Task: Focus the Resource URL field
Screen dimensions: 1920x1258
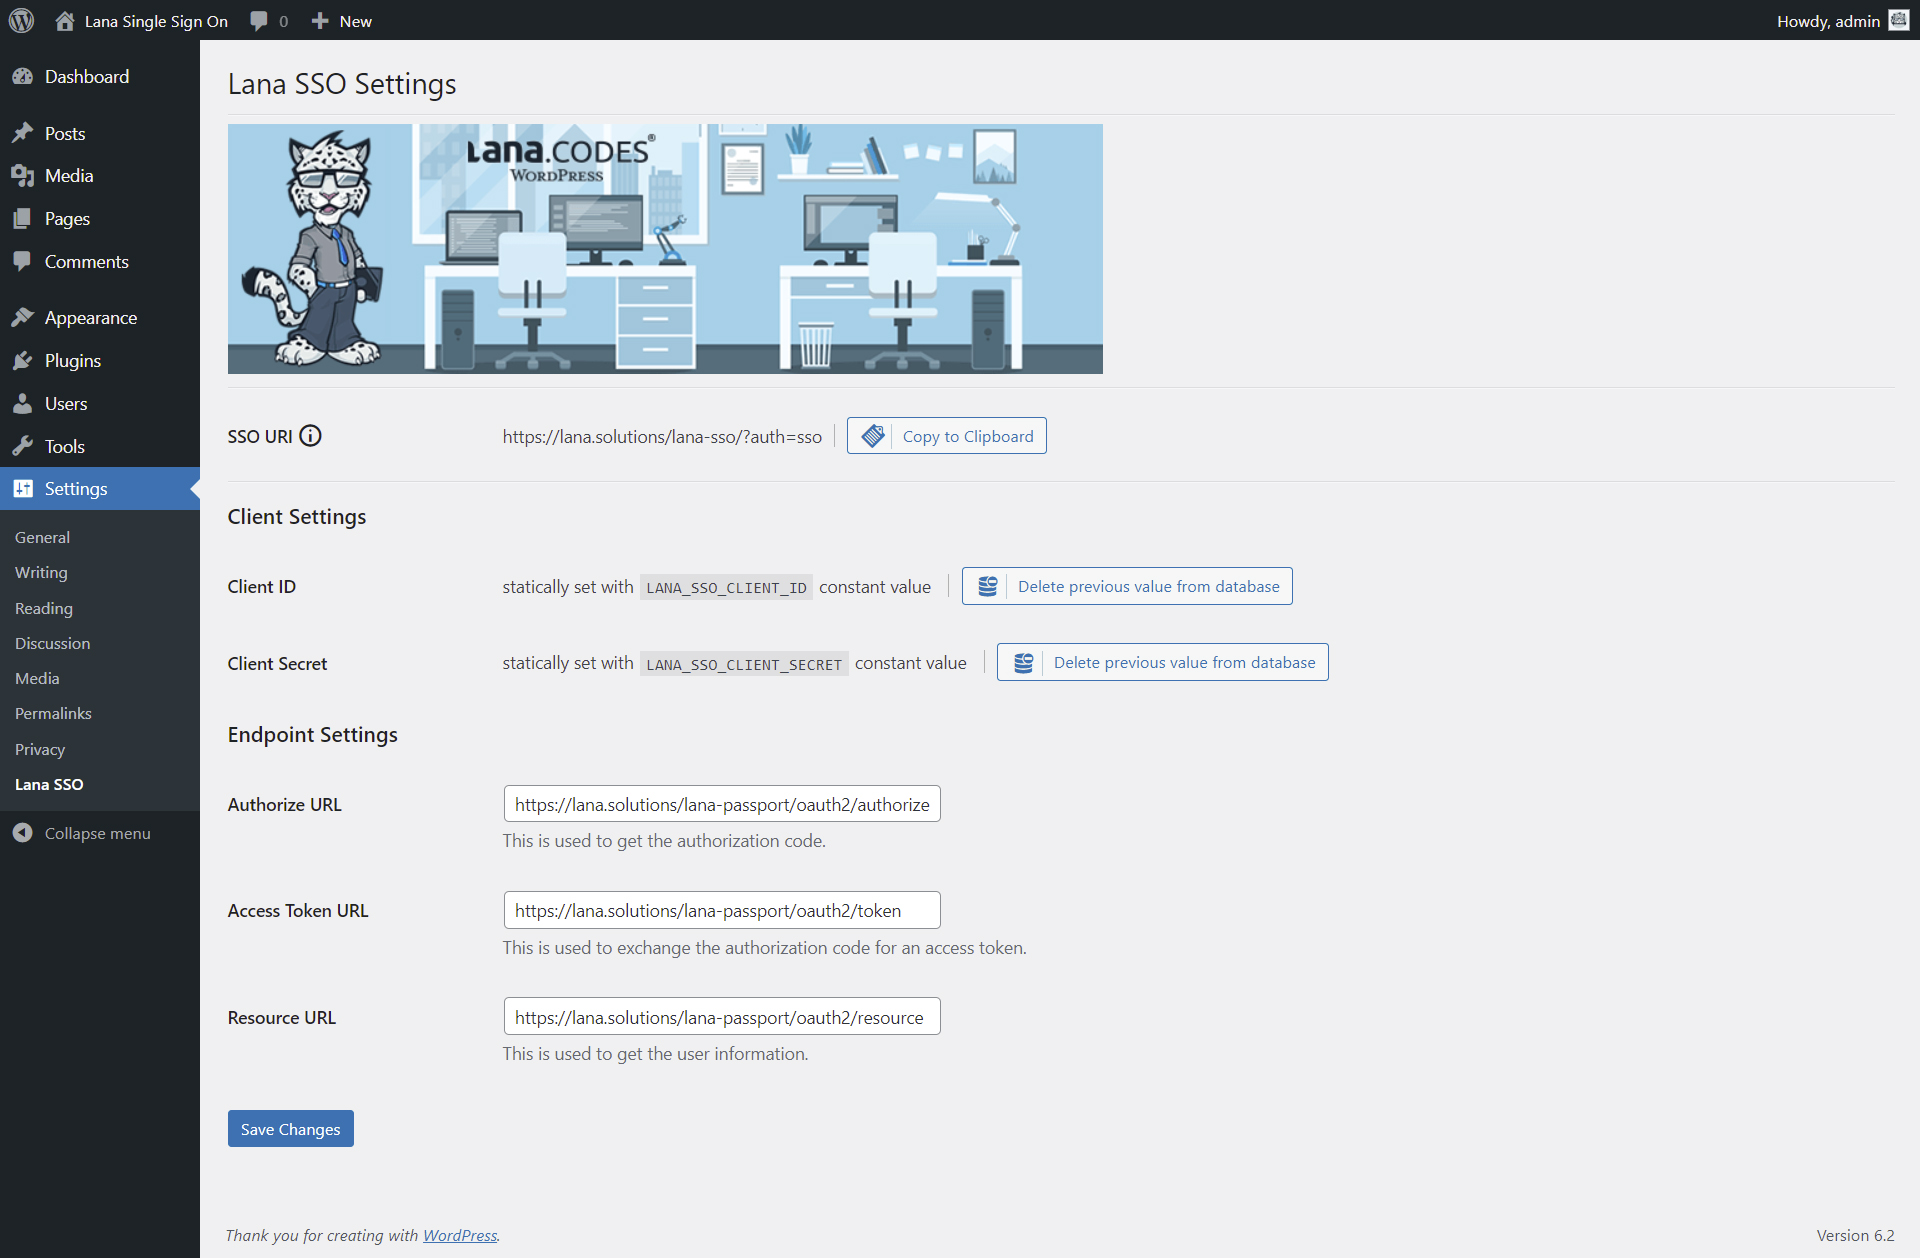Action: click(x=722, y=1017)
